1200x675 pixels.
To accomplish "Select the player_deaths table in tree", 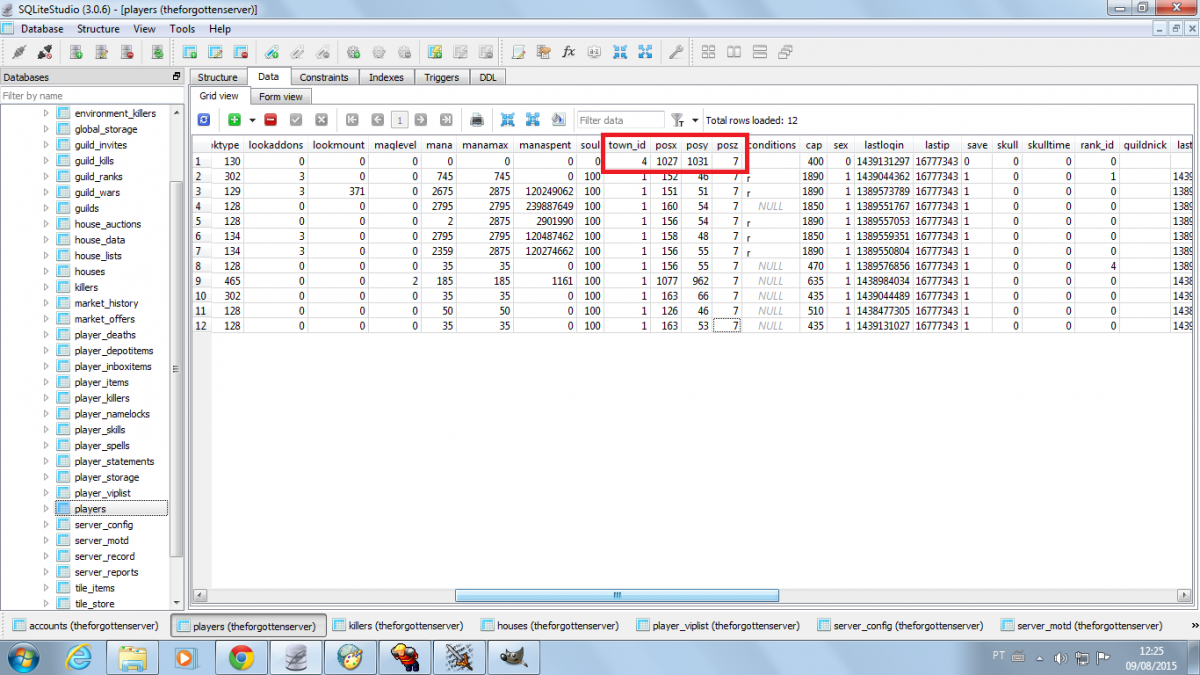I will click(105, 335).
